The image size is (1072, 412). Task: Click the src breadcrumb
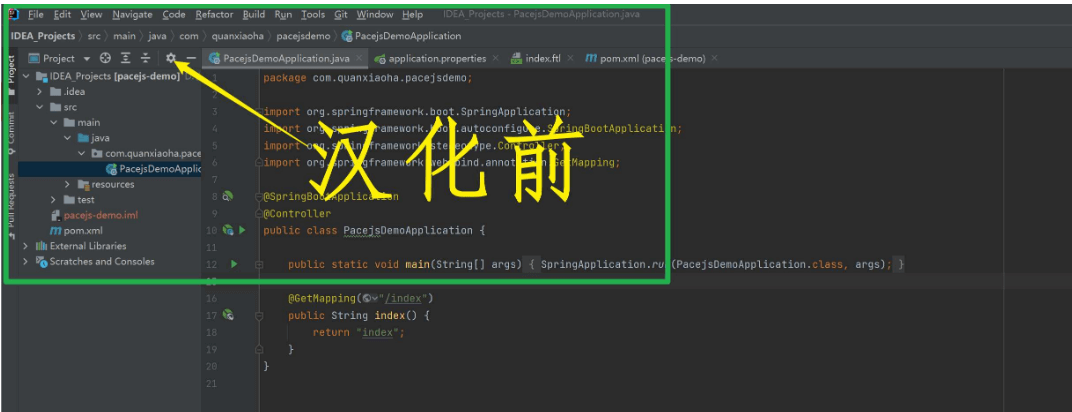[94, 36]
